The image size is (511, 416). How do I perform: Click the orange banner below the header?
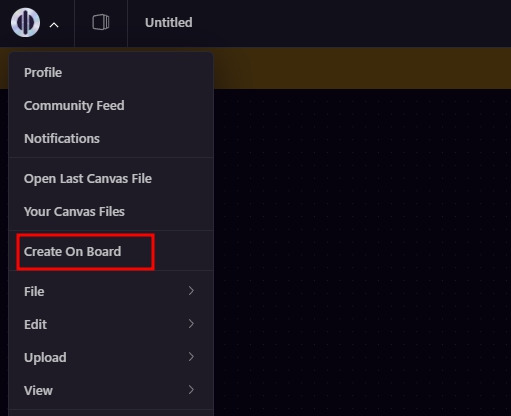362,68
